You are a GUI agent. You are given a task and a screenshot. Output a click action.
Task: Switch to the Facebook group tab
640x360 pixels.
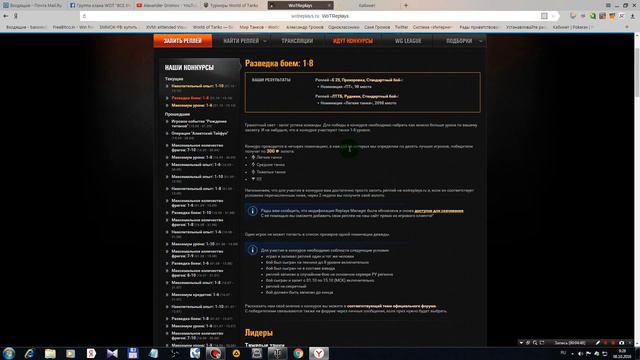[100, 6]
